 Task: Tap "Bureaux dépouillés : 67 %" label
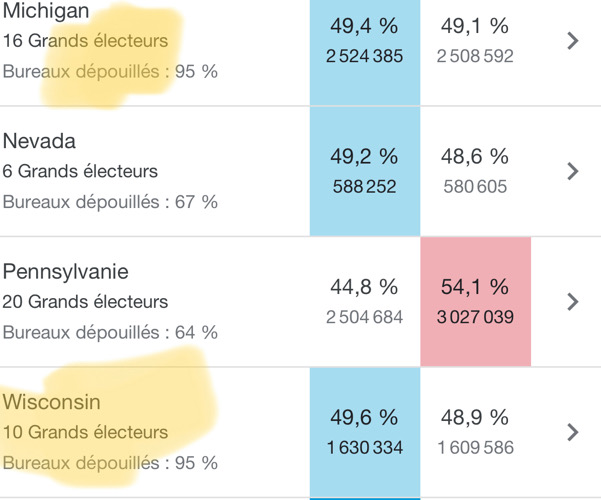[x=110, y=202]
